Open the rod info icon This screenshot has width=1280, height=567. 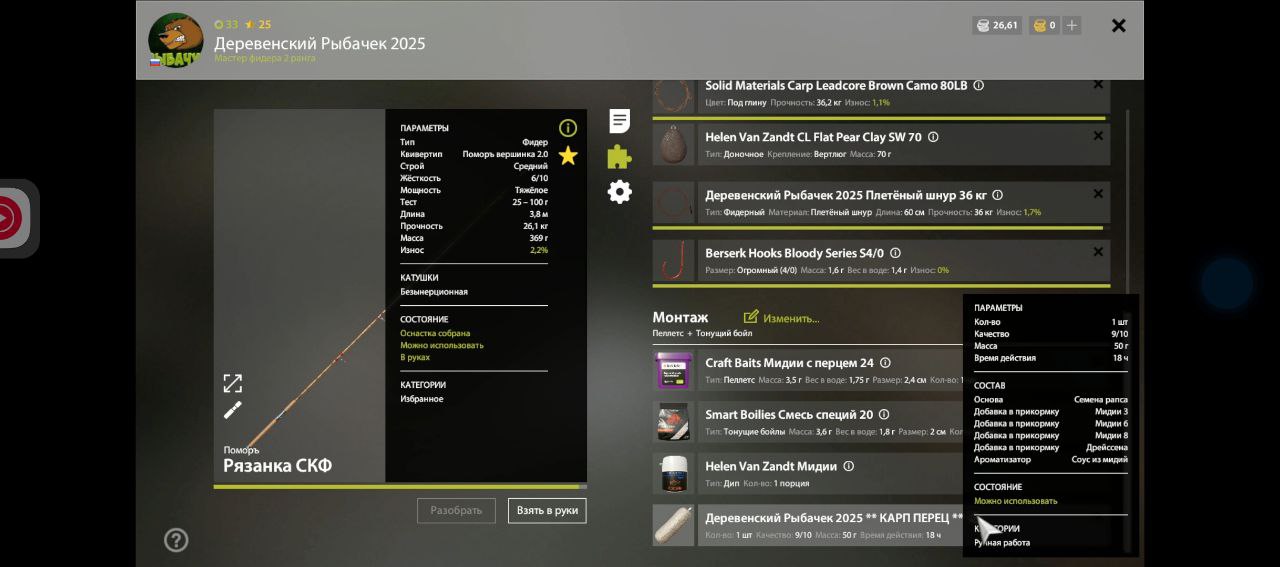tap(568, 128)
